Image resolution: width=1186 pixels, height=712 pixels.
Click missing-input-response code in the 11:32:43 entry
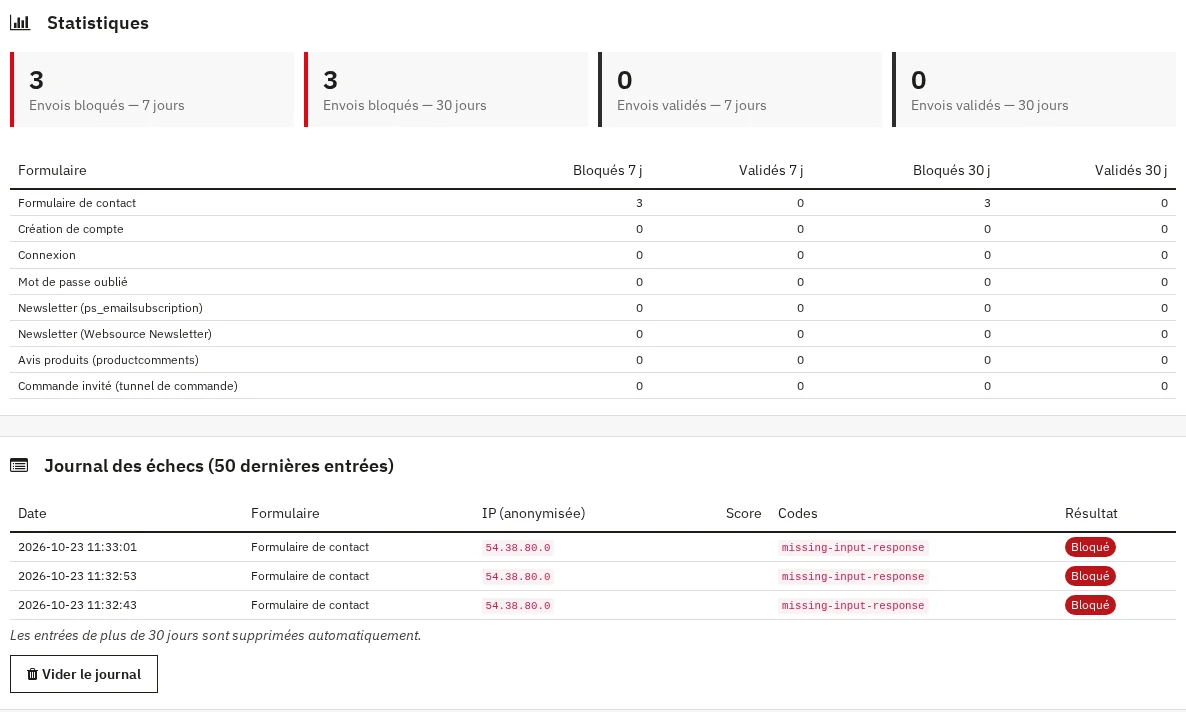[x=853, y=605]
